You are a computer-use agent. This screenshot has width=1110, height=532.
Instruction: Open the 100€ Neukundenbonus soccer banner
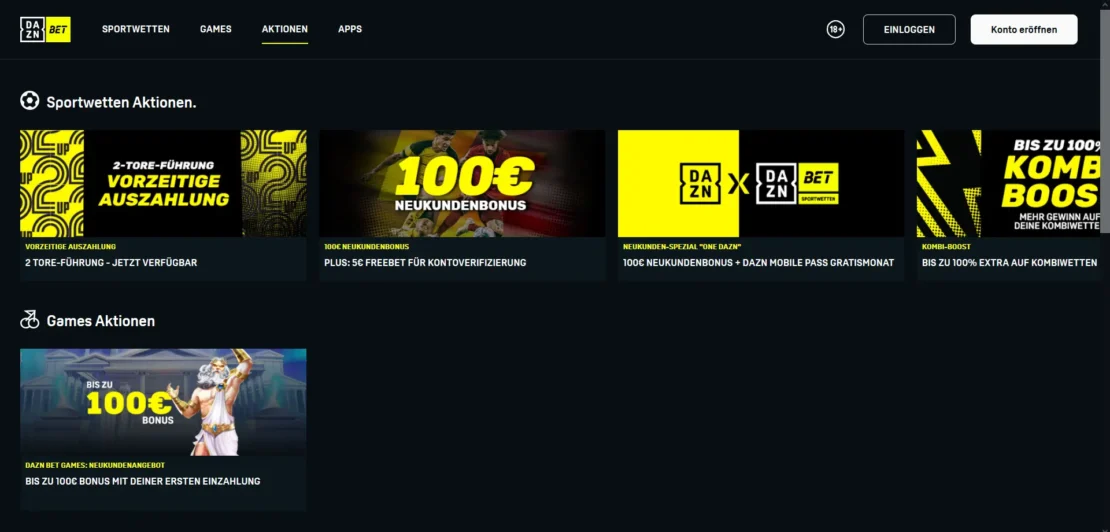[462, 183]
